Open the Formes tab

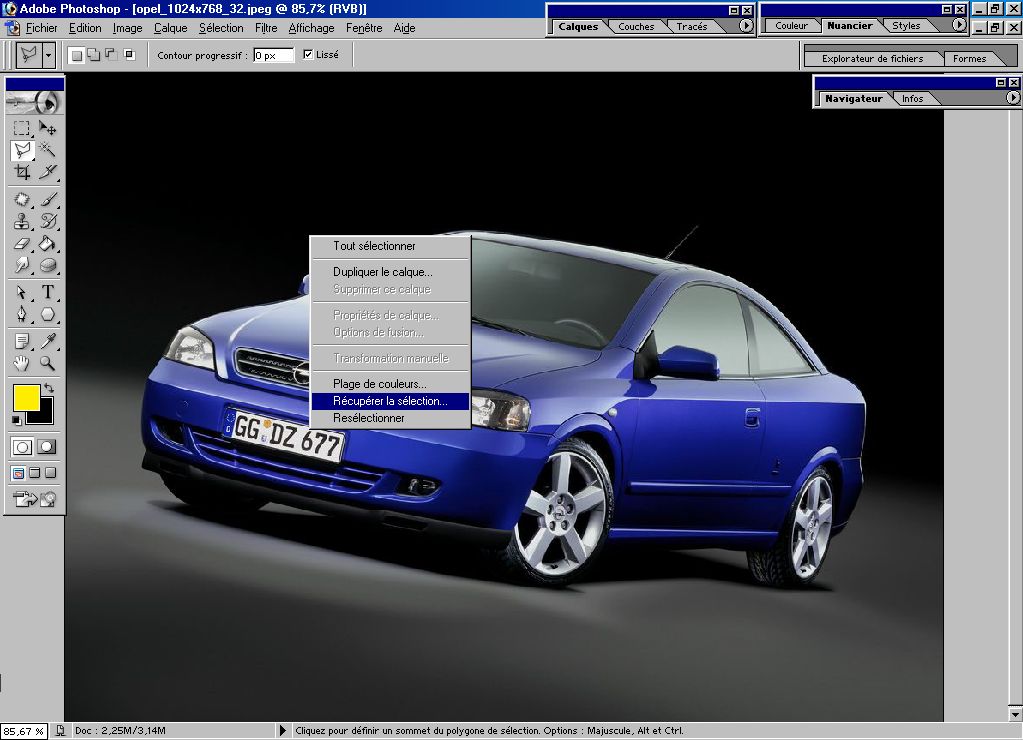tap(969, 59)
